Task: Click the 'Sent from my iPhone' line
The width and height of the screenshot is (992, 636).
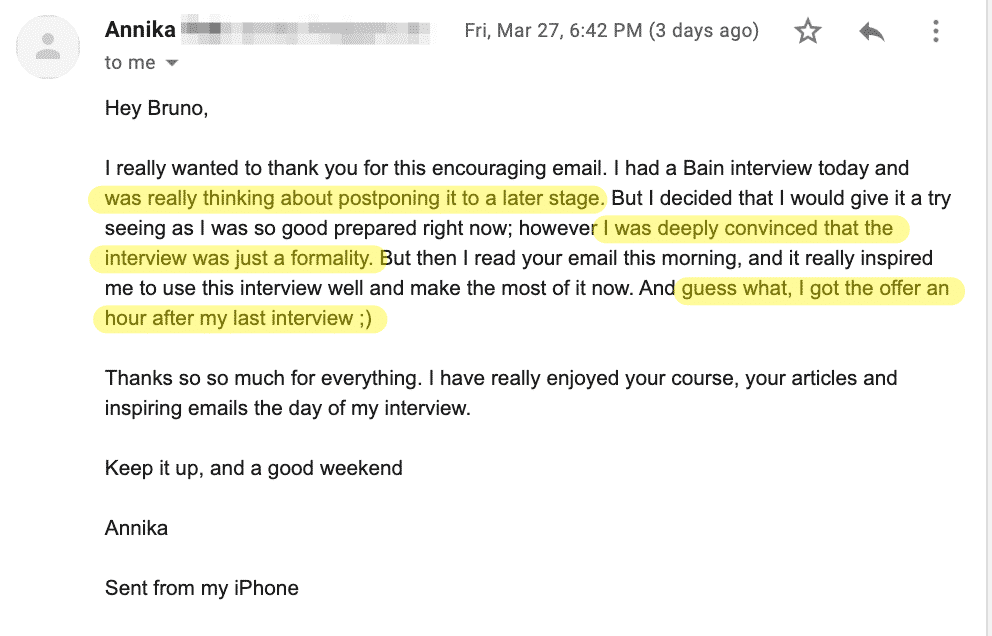Action: pyautogui.click(x=201, y=589)
